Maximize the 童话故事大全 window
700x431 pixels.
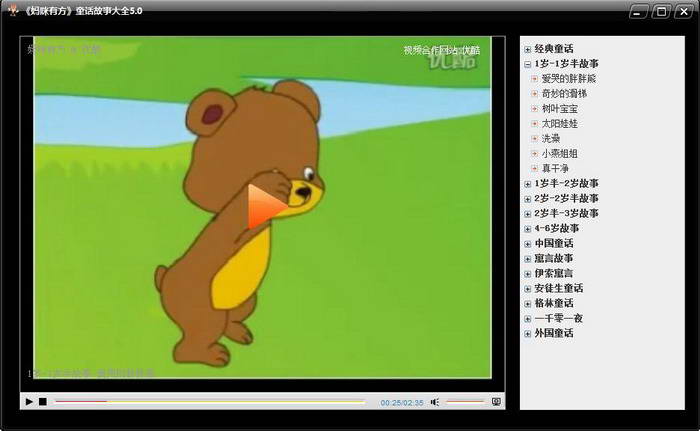tap(661, 12)
